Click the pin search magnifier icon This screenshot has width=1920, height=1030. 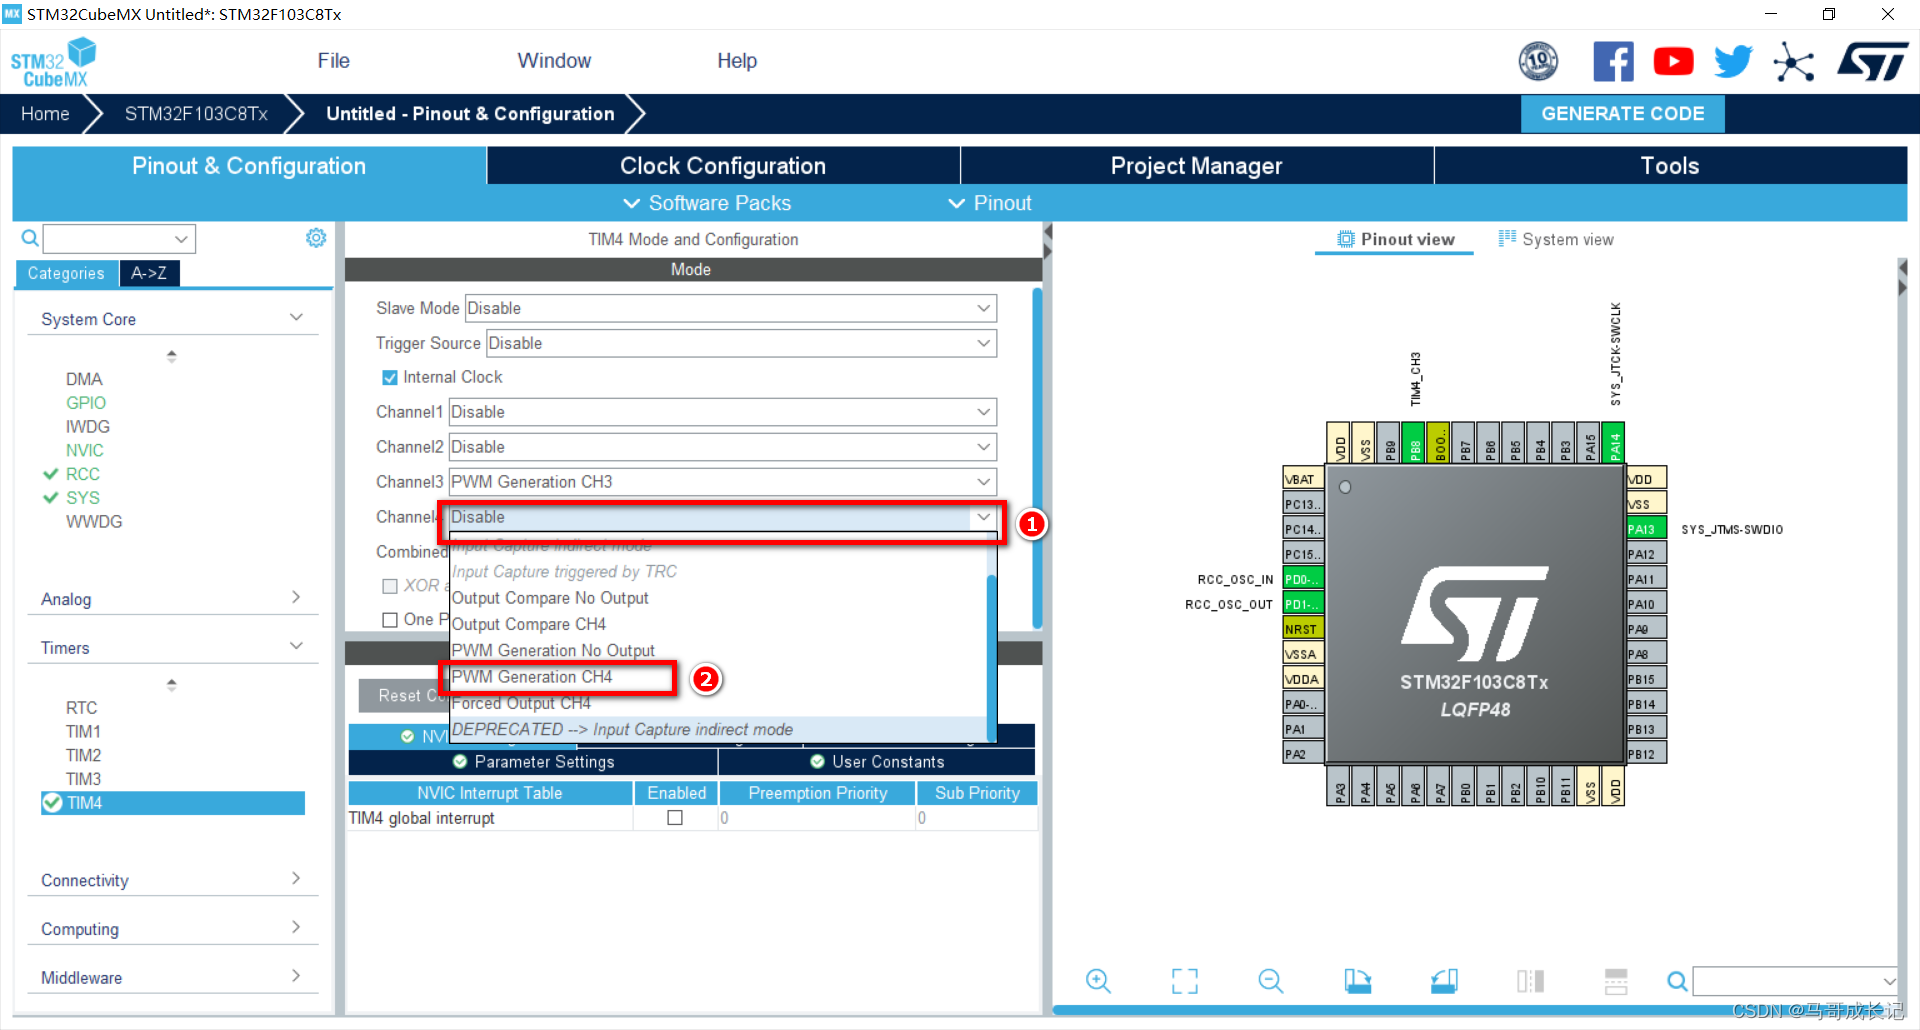(x=1677, y=981)
